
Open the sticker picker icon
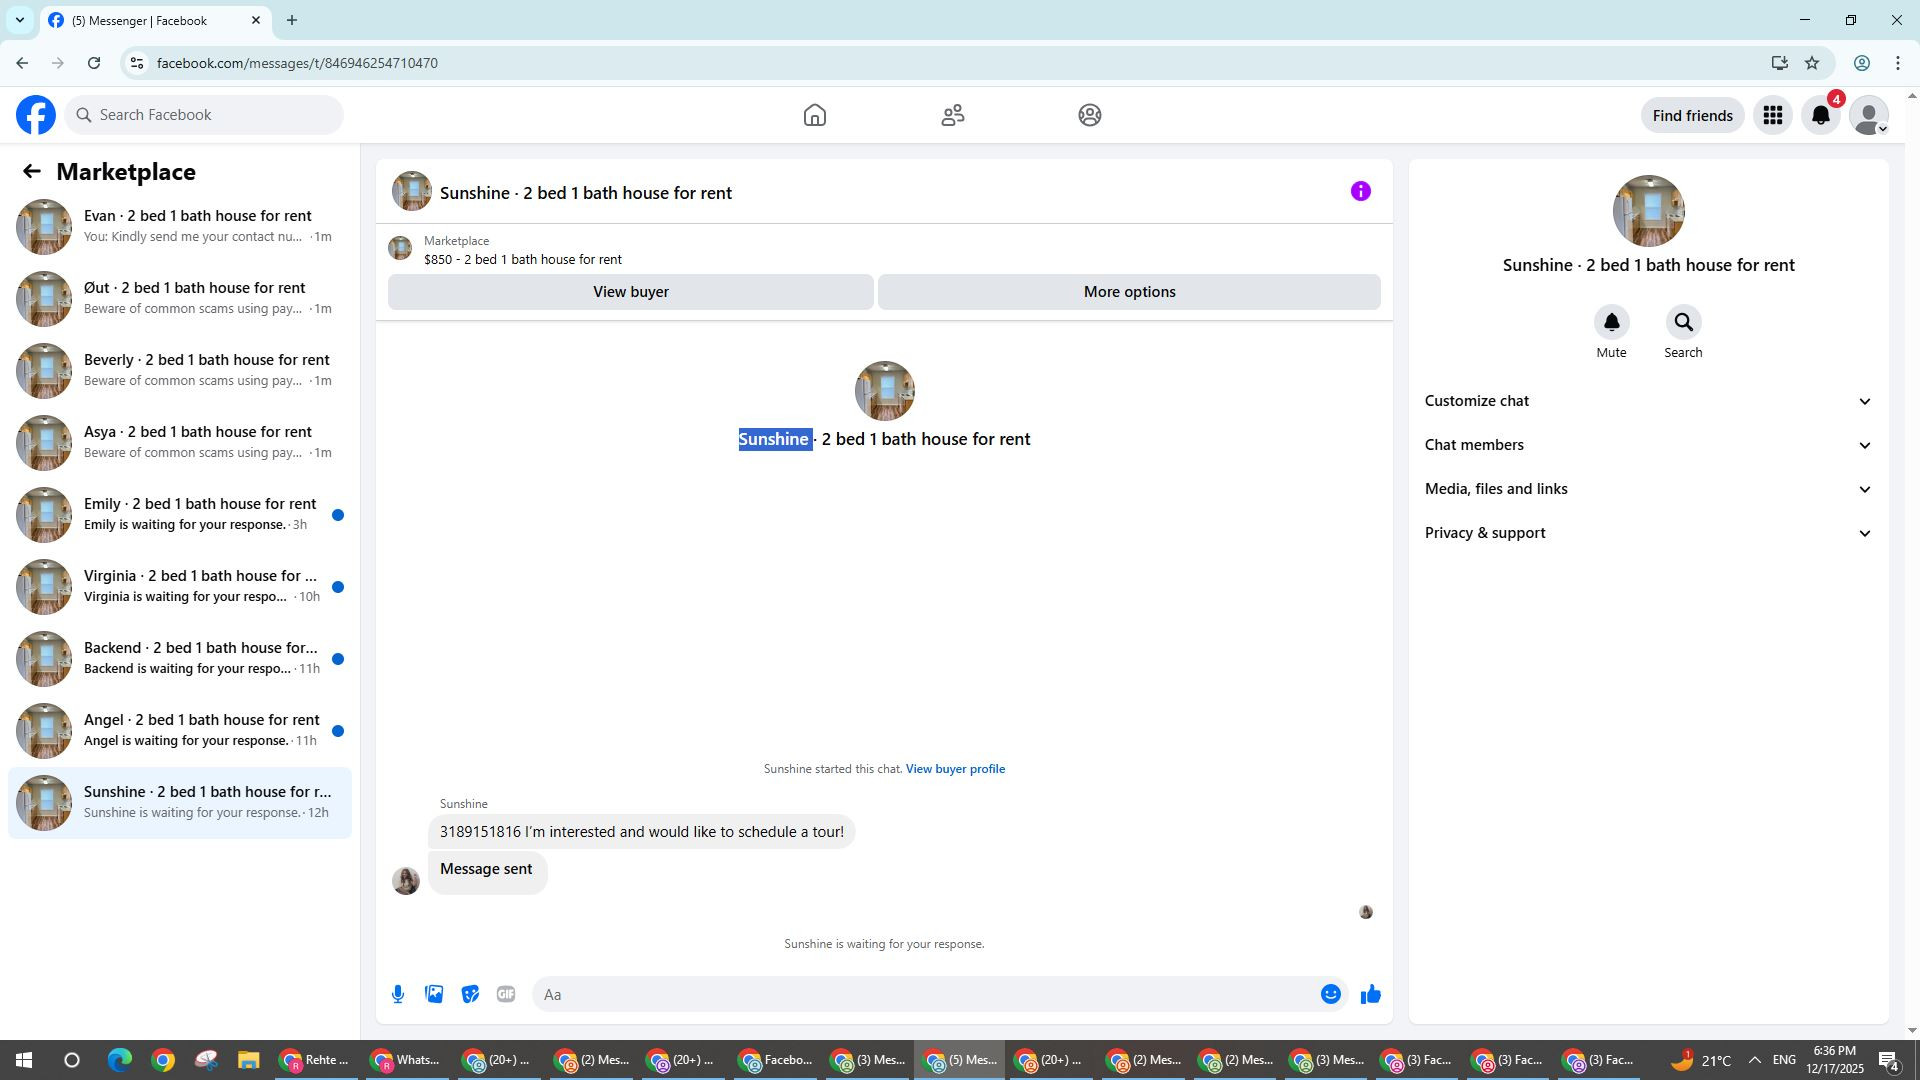point(470,994)
